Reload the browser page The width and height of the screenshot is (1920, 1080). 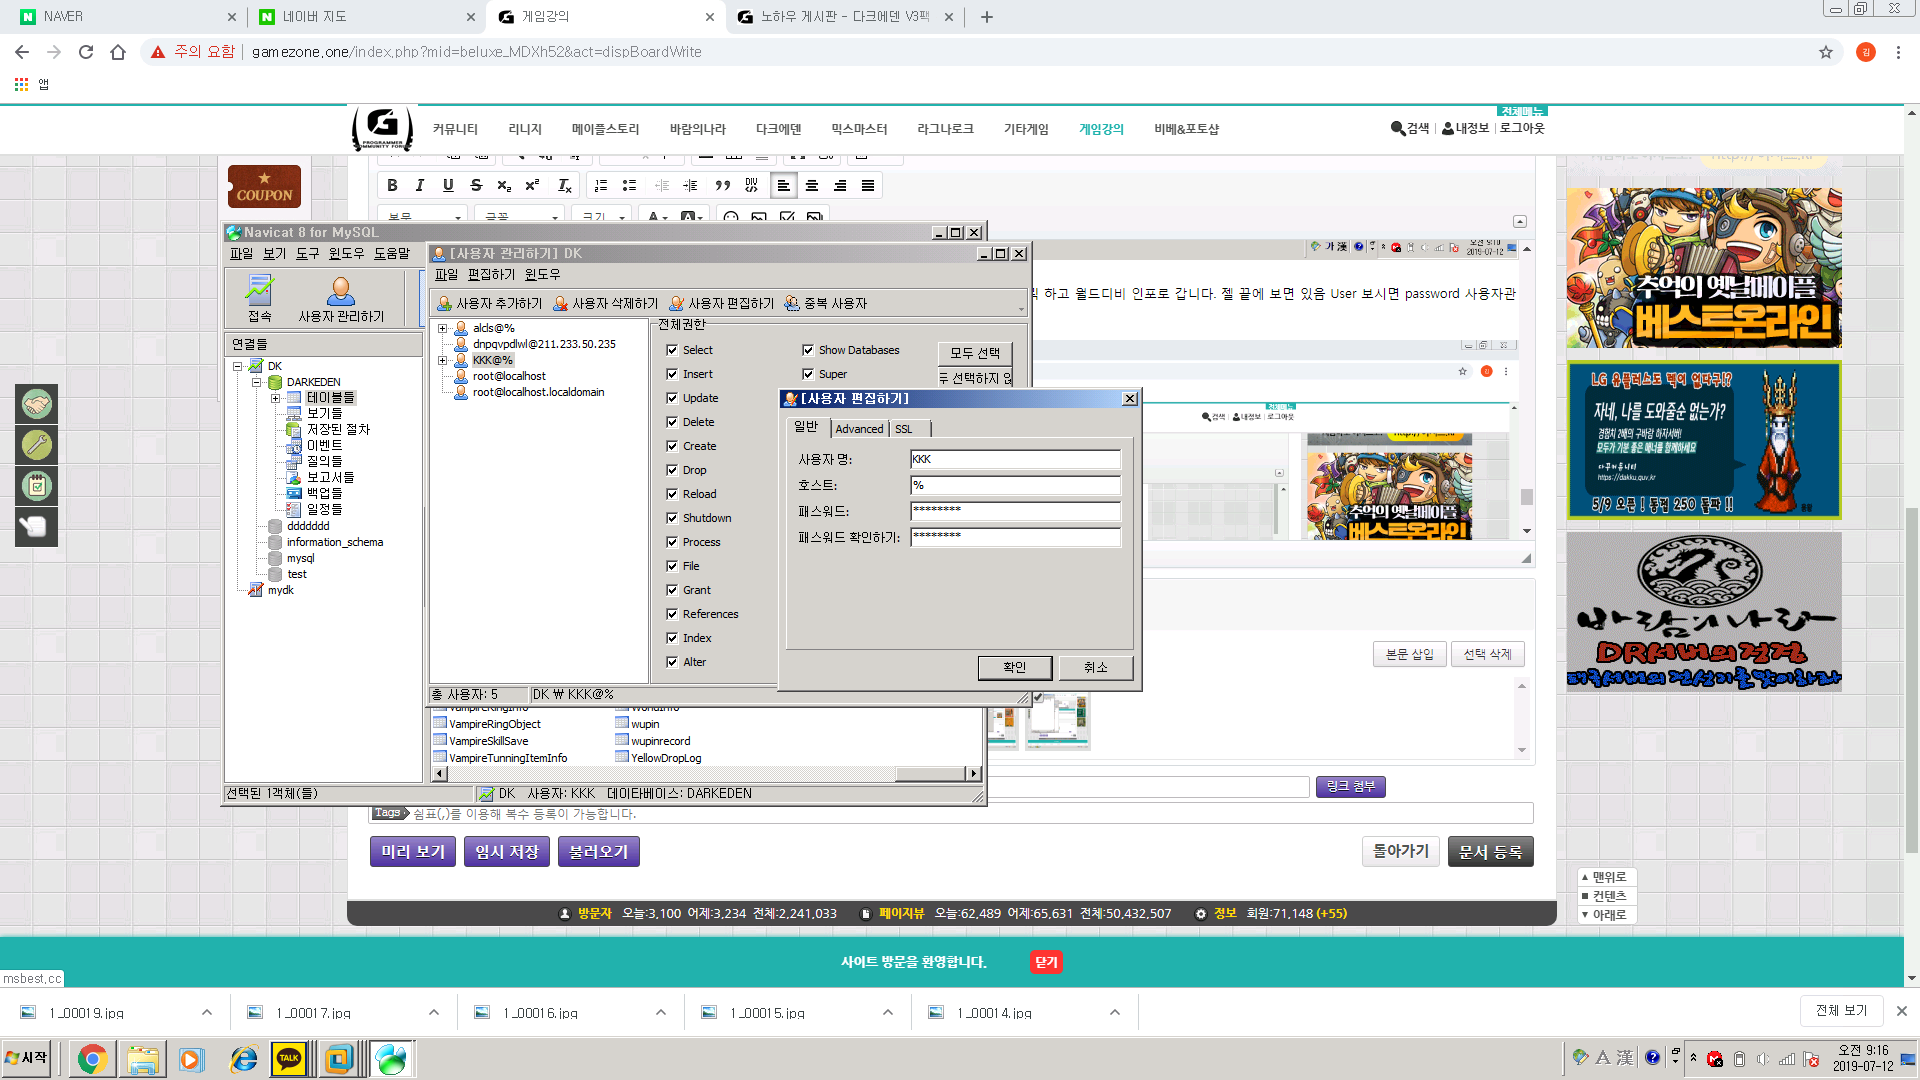tap(86, 52)
